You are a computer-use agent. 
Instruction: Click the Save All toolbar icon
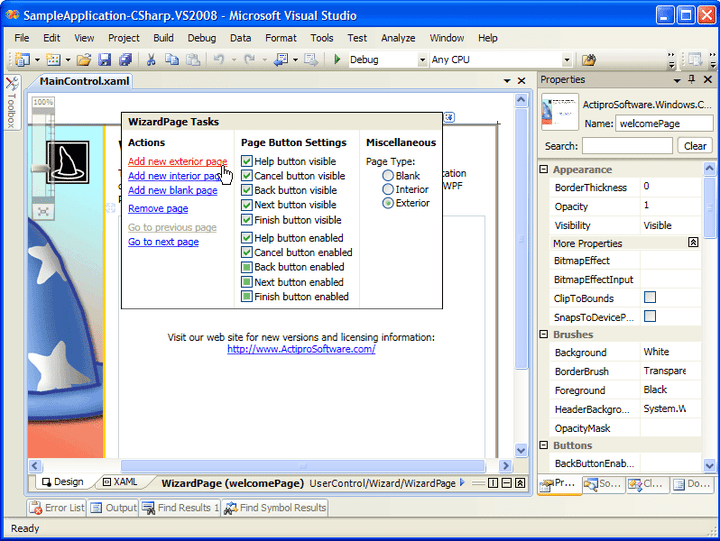pos(122,60)
